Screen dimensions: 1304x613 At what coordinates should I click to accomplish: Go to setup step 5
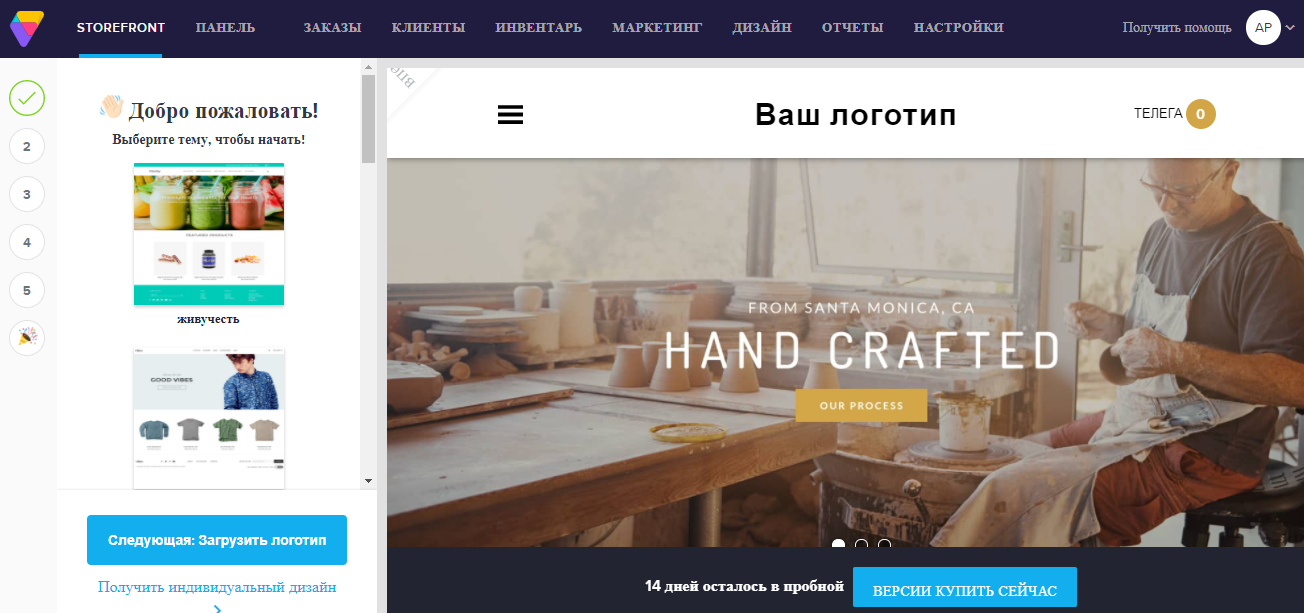(27, 290)
